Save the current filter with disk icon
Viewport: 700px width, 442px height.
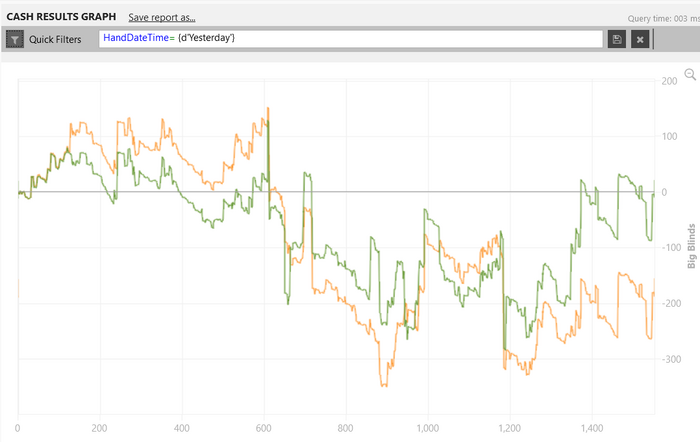pos(617,39)
